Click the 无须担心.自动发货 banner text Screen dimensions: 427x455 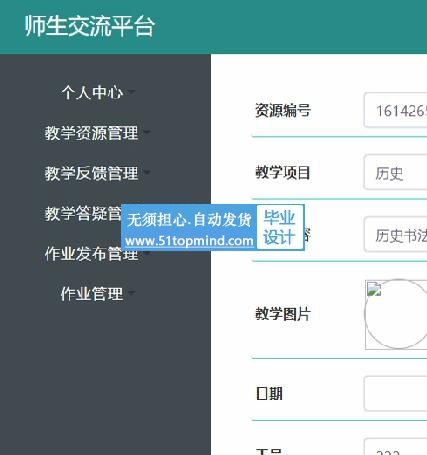189,219
